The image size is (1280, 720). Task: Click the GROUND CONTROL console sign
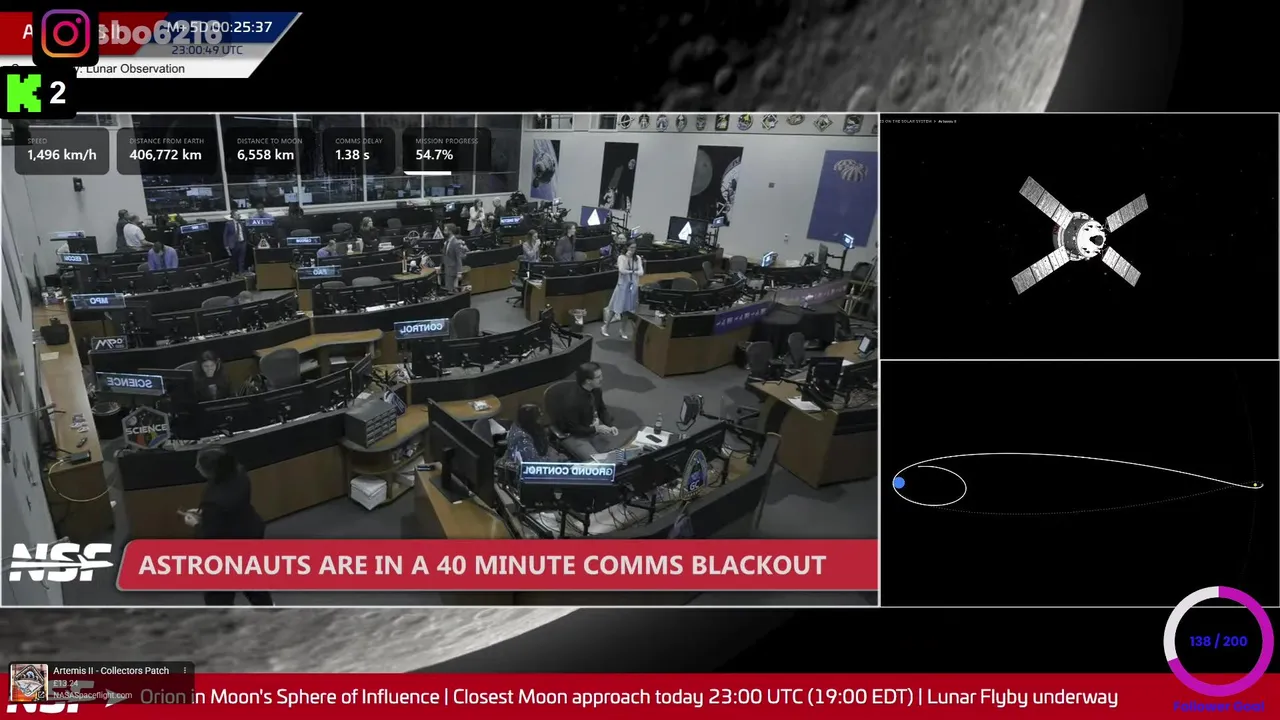(x=567, y=471)
